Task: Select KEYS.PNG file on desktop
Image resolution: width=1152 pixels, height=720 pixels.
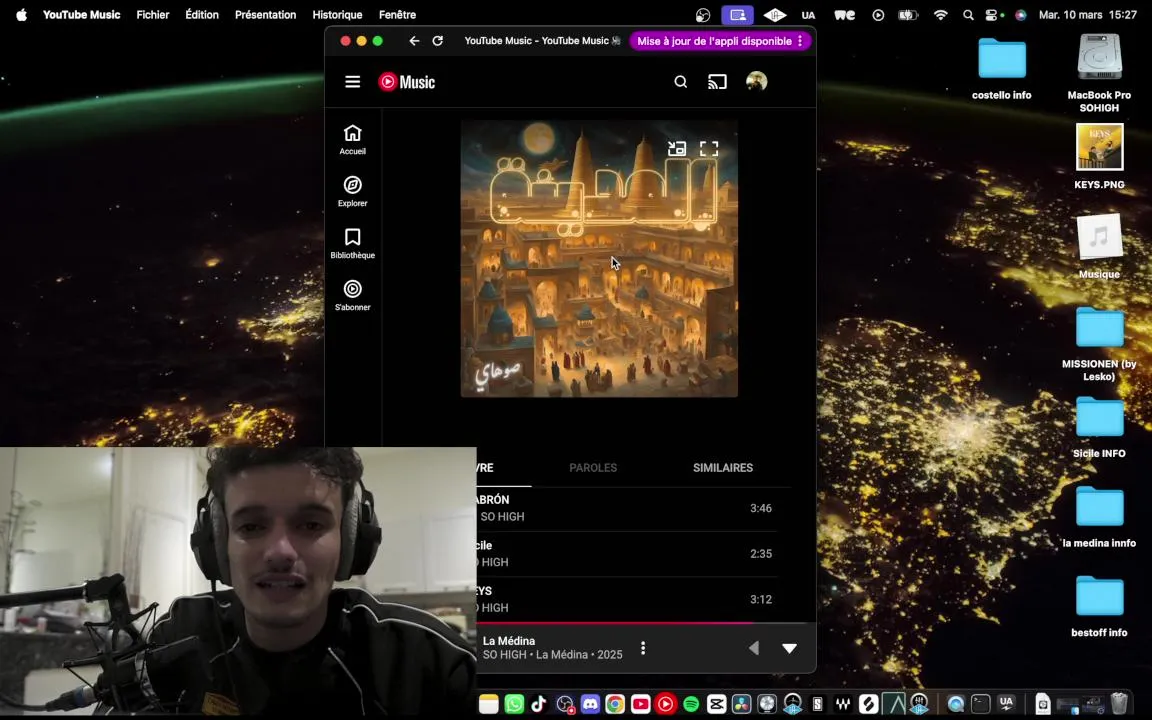Action: 1099,156
